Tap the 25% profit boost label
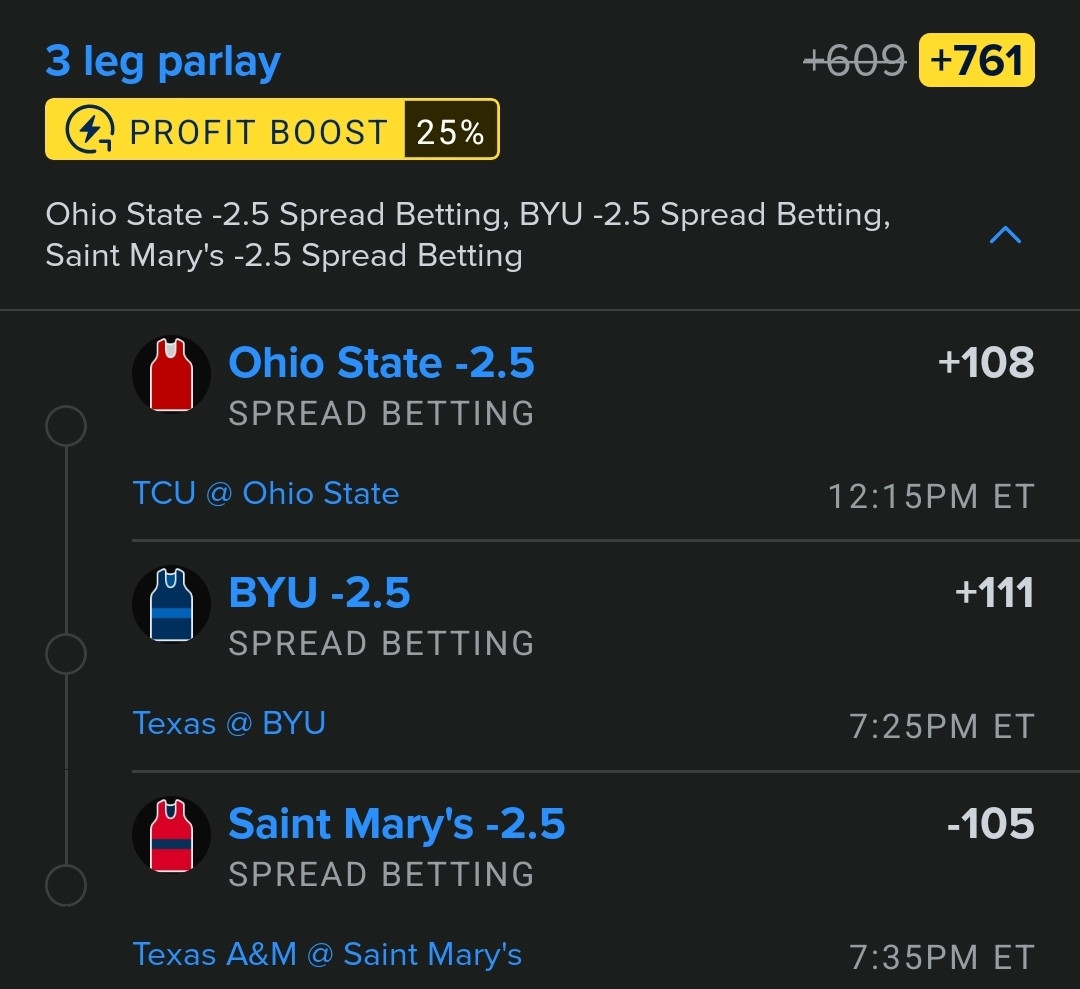This screenshot has height=989, width=1080. tap(450, 129)
